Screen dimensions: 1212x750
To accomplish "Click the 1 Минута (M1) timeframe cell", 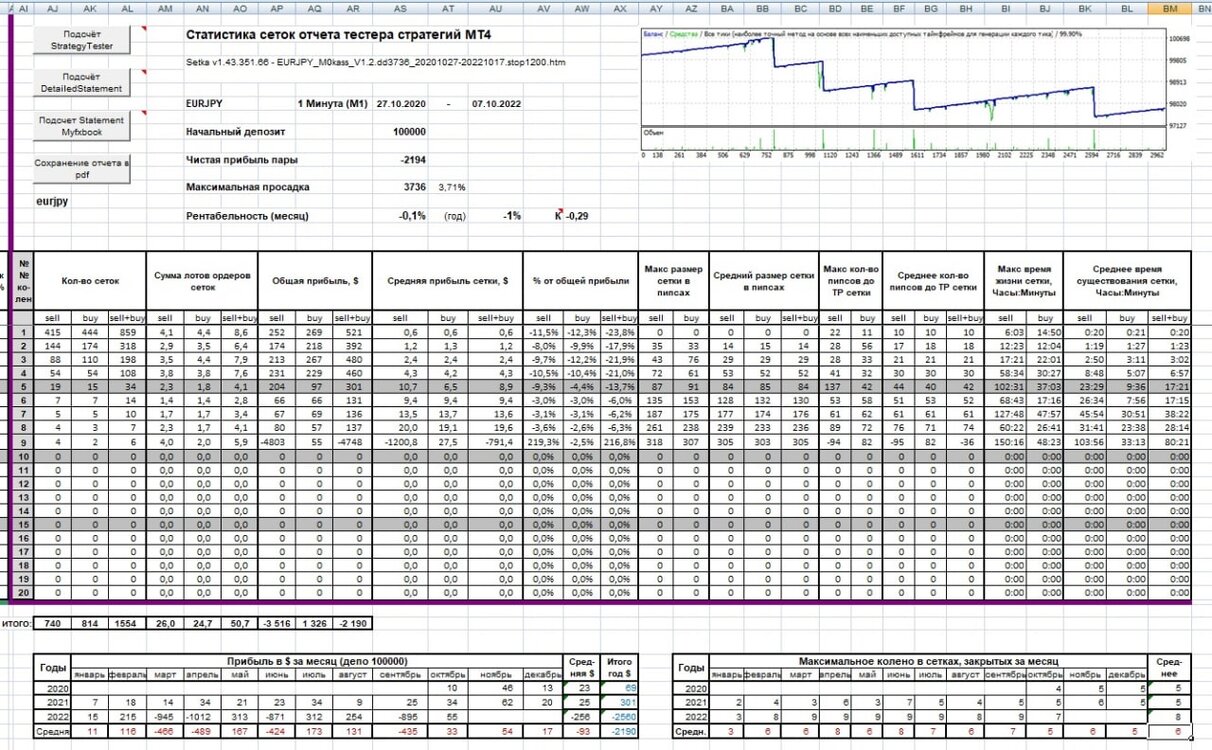I will point(332,103).
